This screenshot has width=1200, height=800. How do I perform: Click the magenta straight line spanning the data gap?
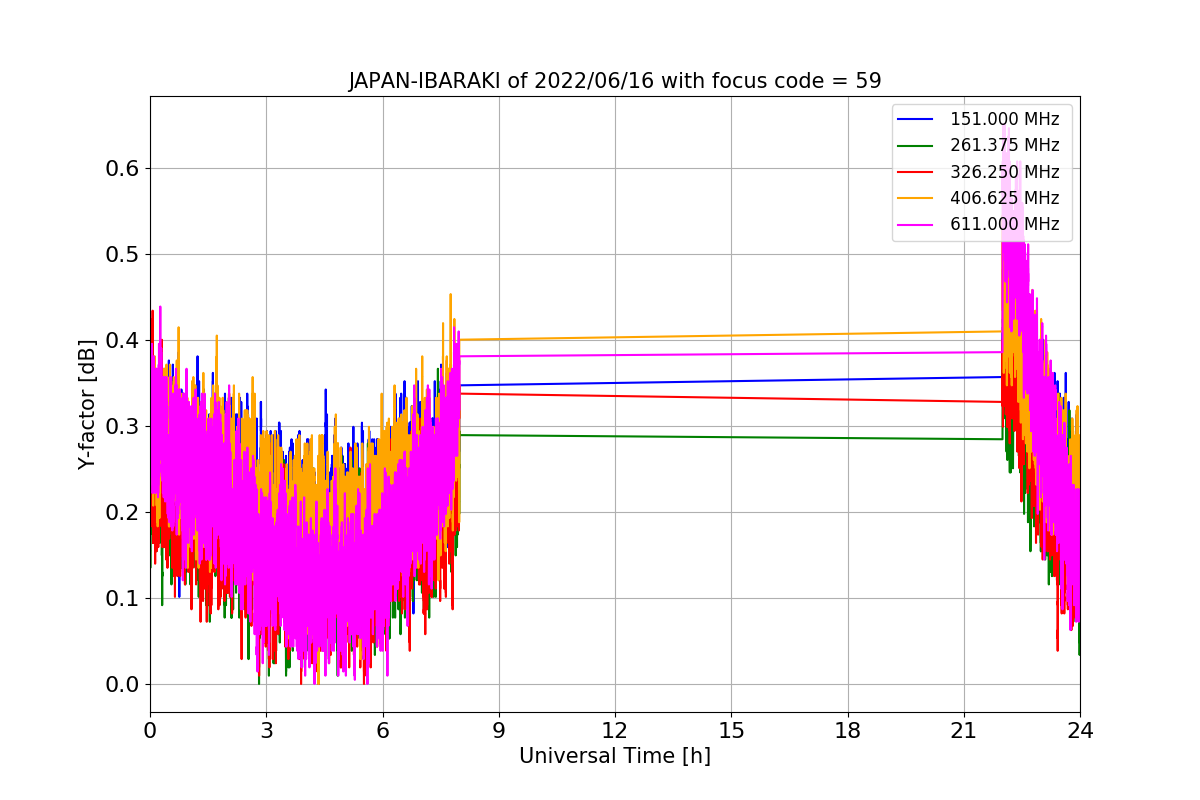point(730,354)
